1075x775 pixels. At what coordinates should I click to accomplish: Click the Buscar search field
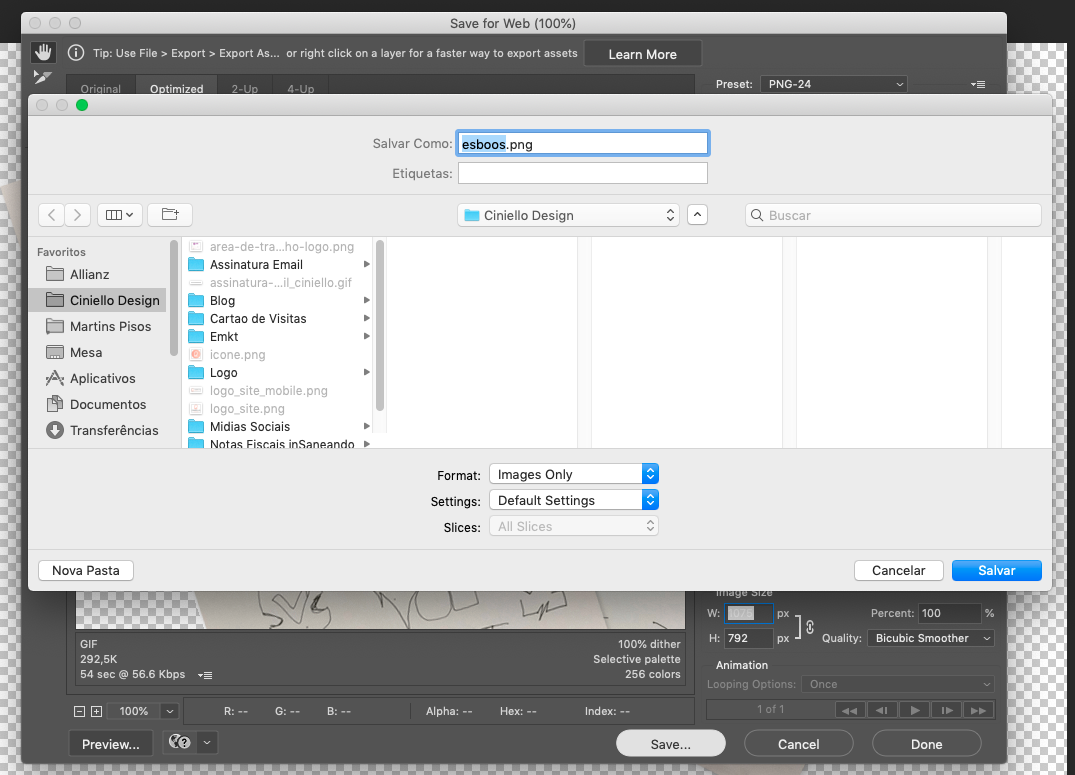click(x=893, y=215)
